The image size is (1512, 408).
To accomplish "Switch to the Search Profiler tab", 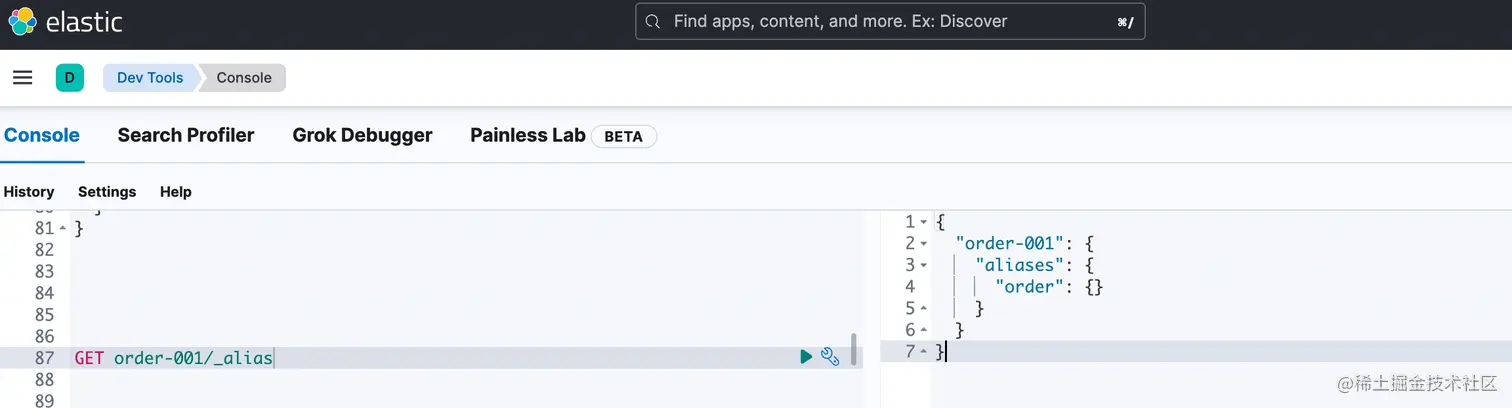I will [x=186, y=135].
